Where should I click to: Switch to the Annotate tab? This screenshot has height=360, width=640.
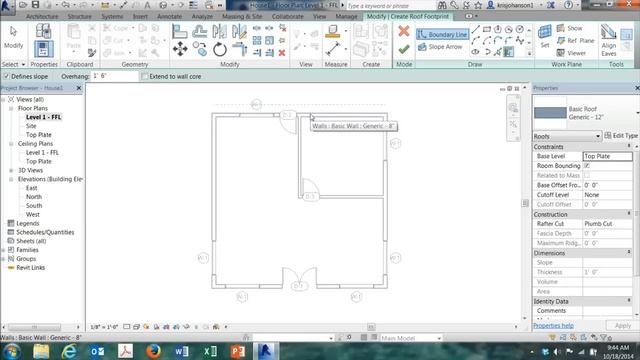point(169,16)
